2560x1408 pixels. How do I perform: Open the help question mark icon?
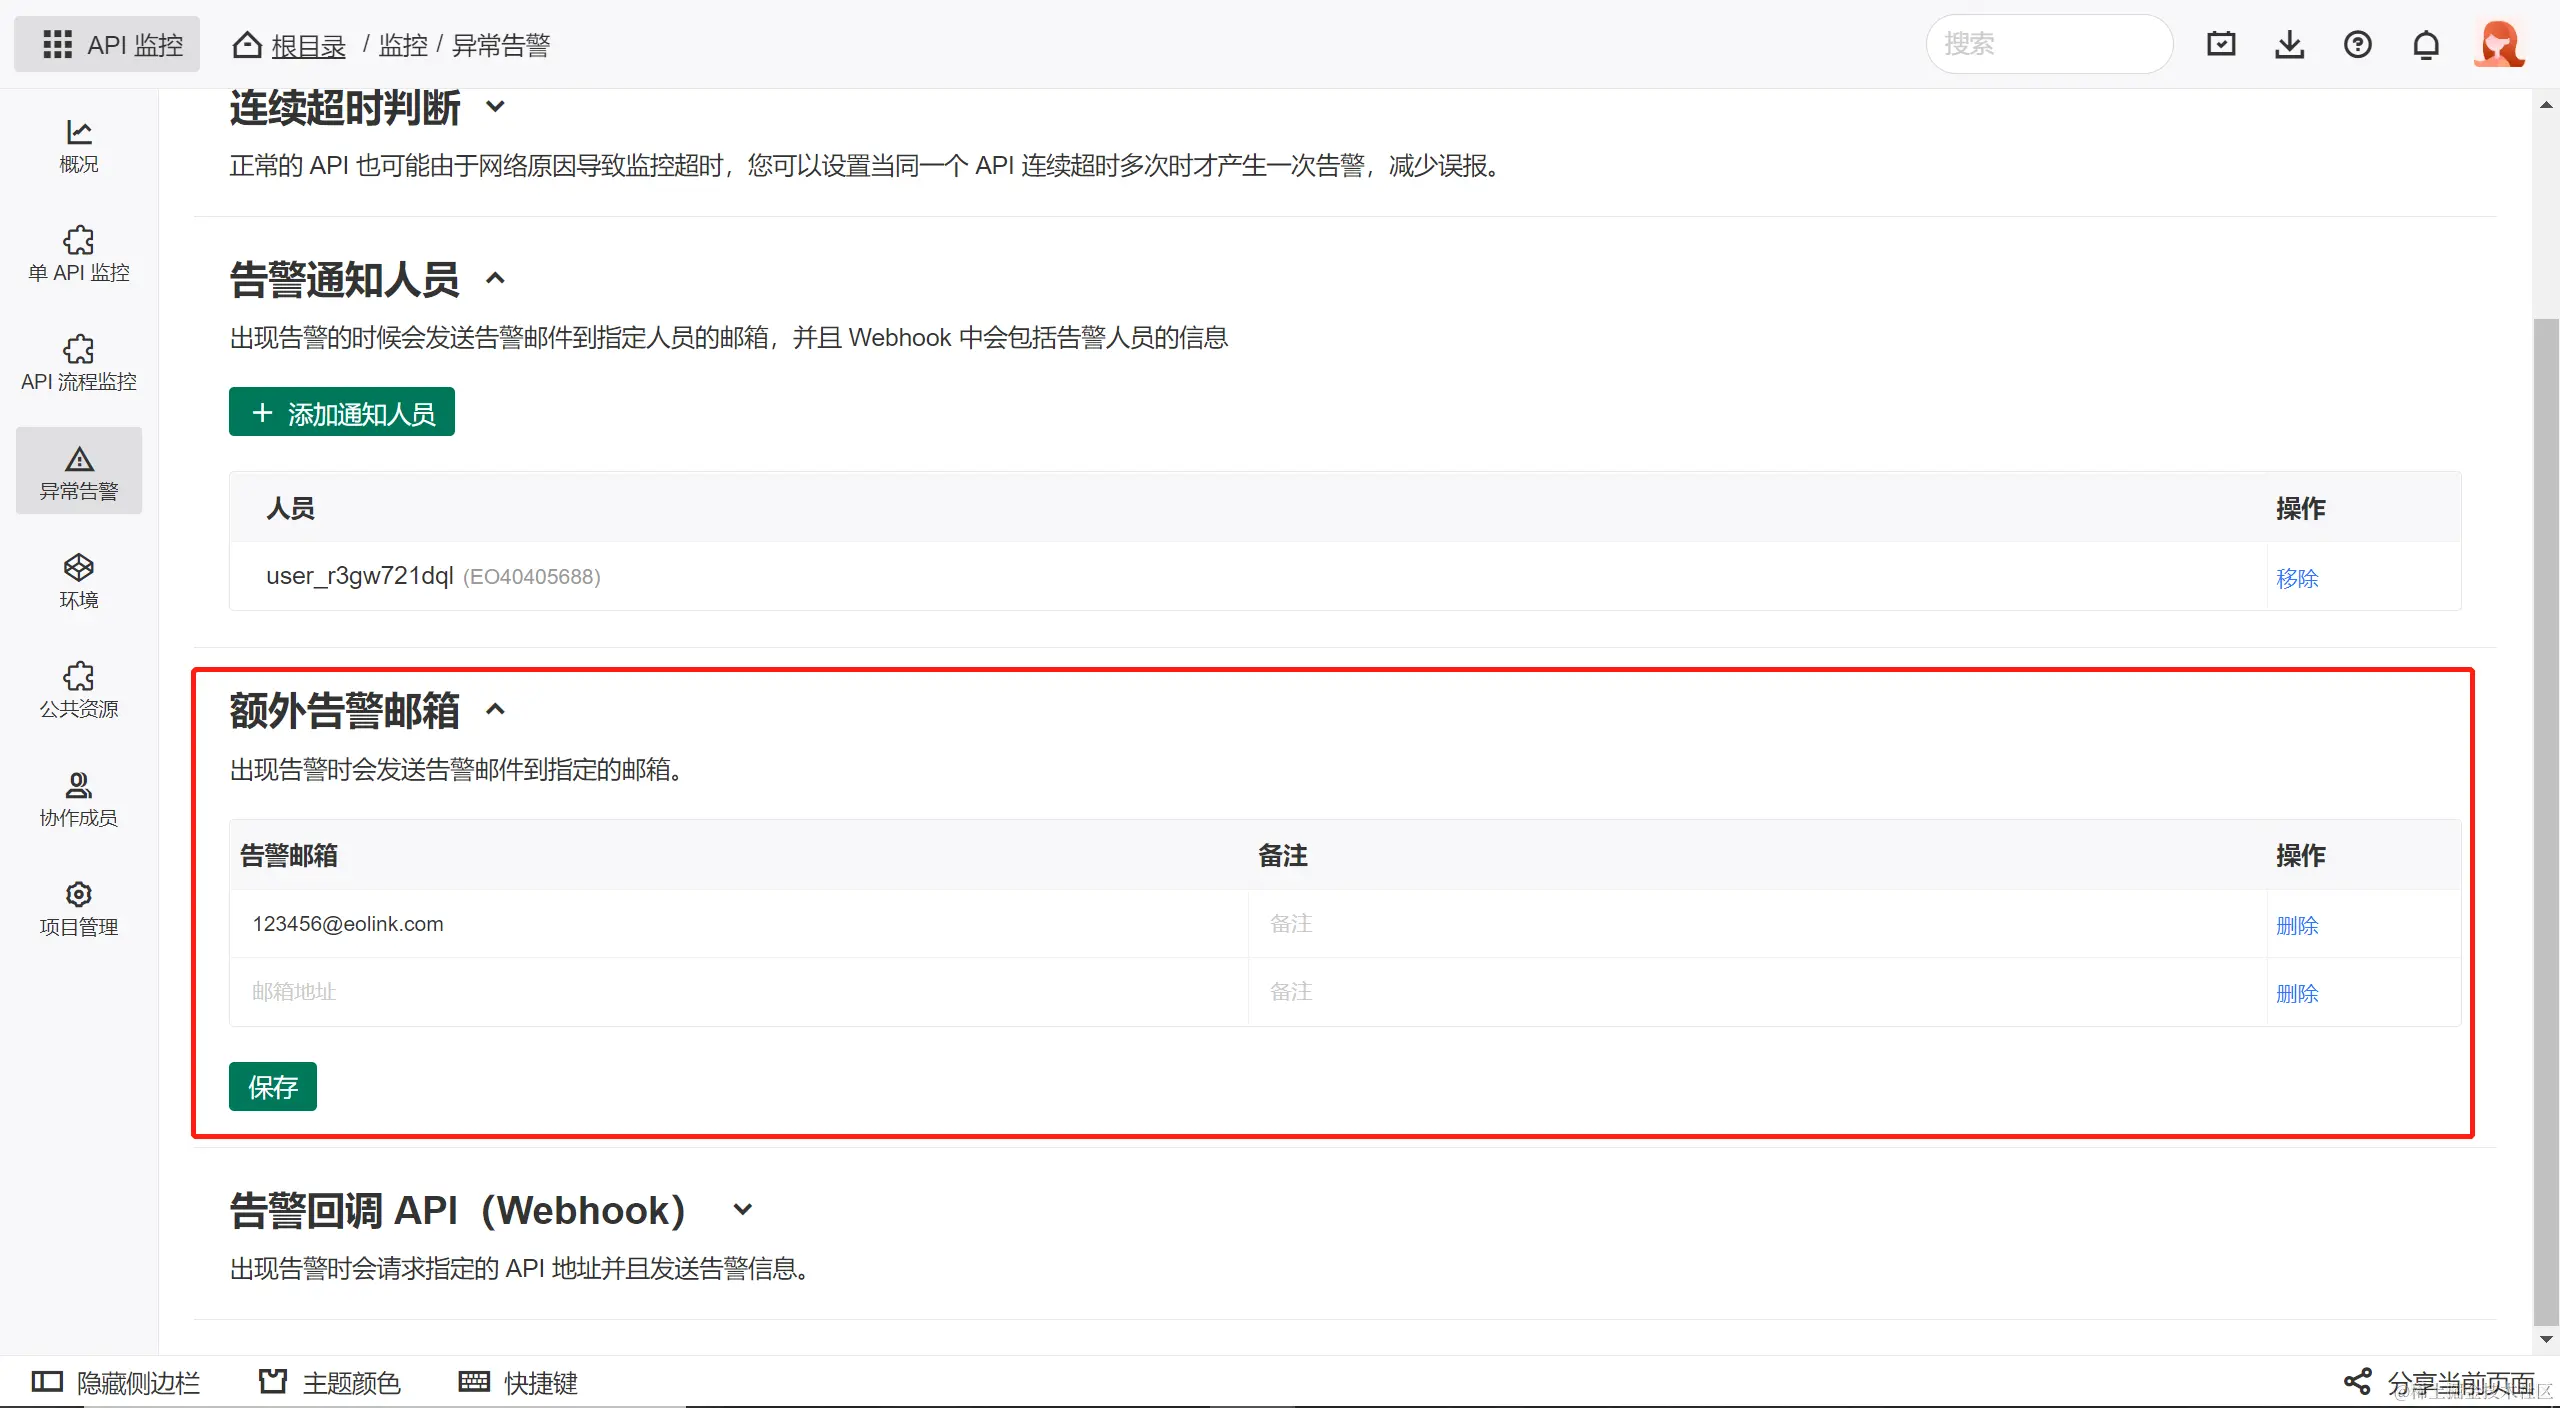click(x=2357, y=44)
